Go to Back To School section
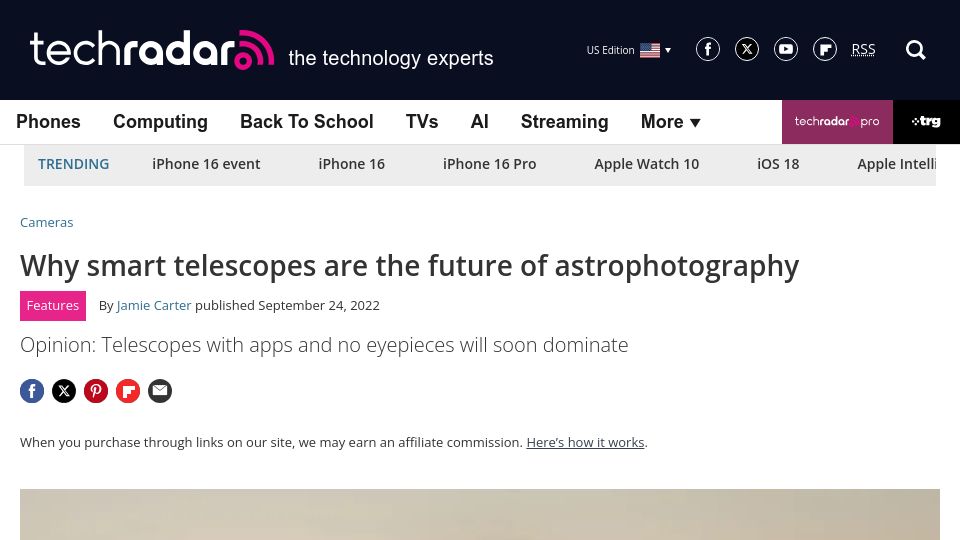 coord(307,122)
